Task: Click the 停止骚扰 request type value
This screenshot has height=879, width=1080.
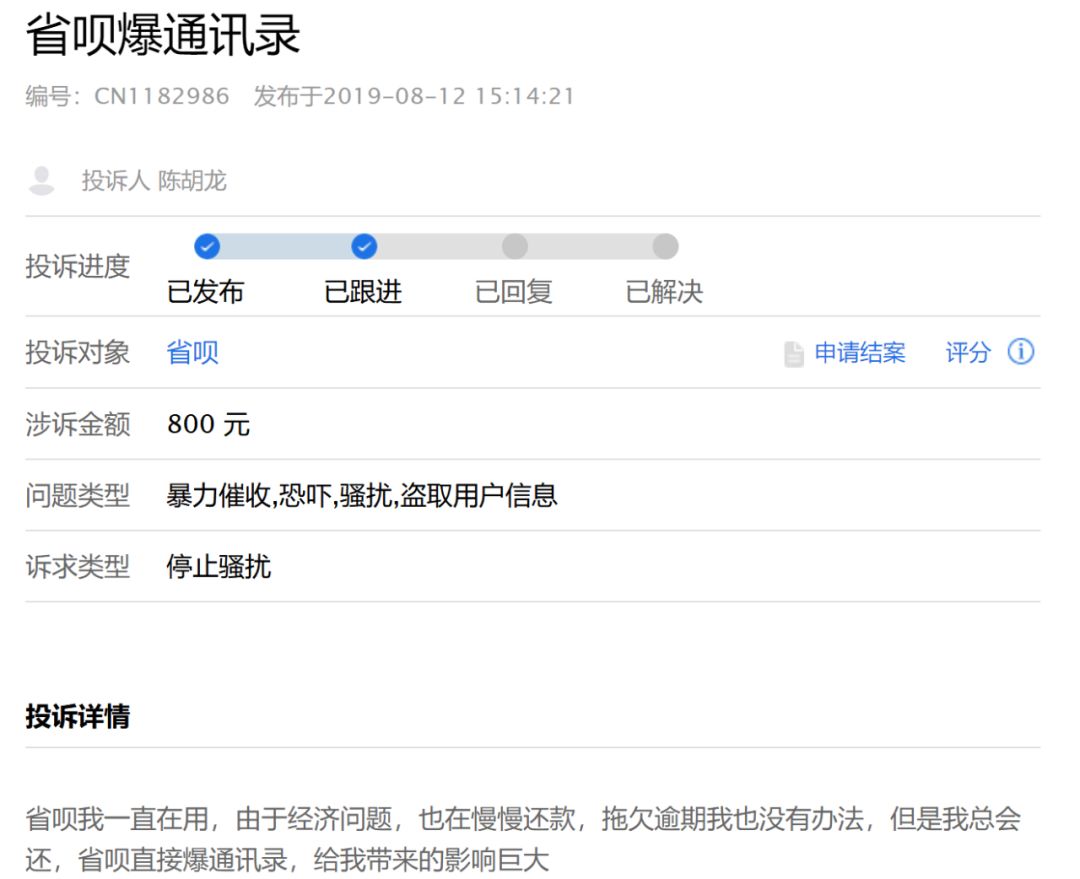Action: coord(218,567)
